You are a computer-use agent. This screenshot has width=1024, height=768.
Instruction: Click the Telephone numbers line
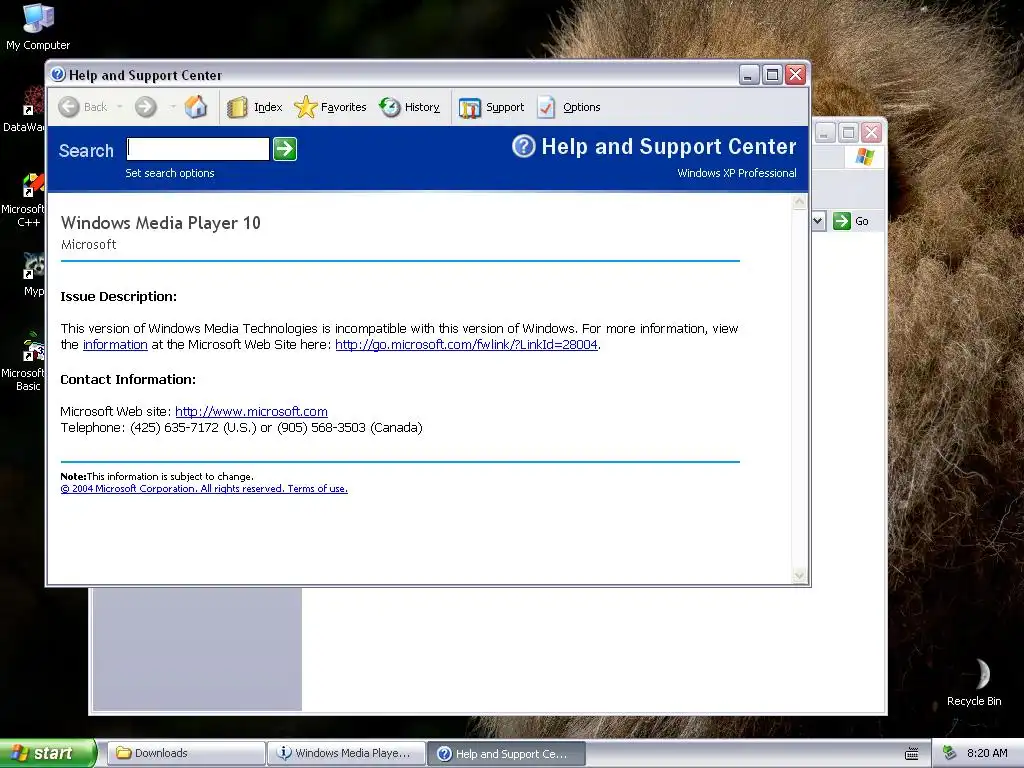(x=242, y=428)
